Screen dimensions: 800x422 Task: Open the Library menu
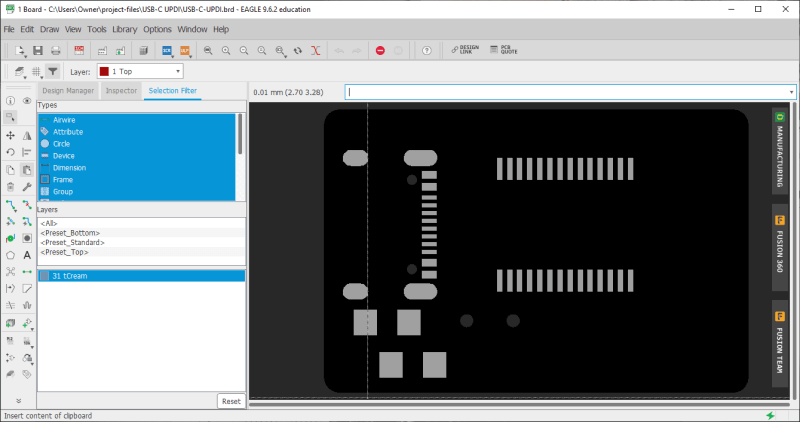[125, 29]
